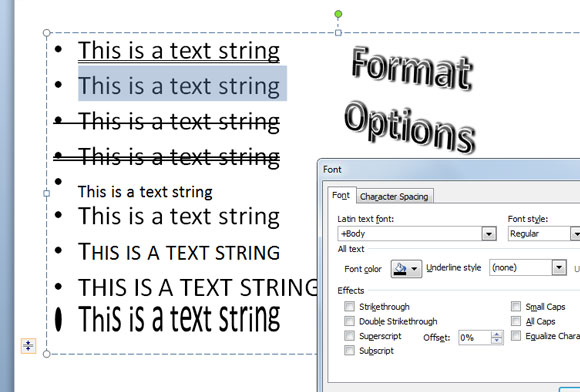The width and height of the screenshot is (580, 392).
Task: Toggle the Superscript checkbox
Action: (349, 335)
